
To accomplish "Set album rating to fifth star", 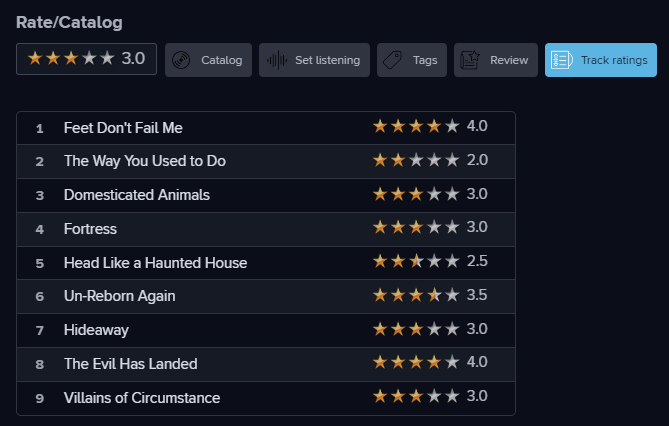I will 107,58.
